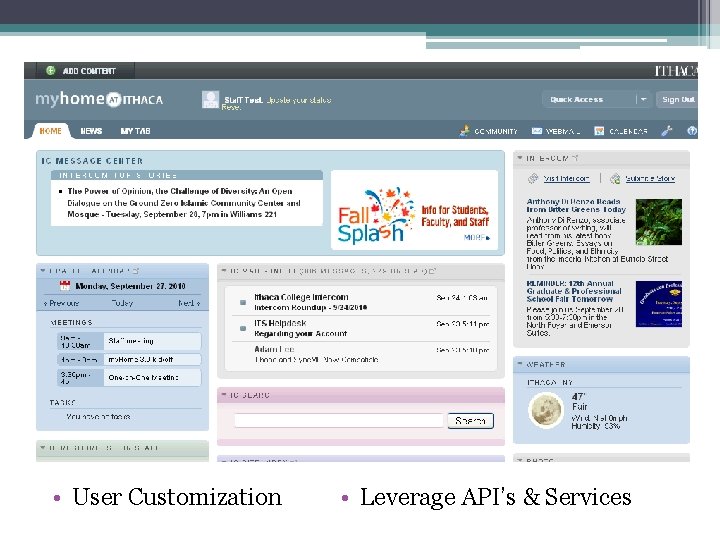Click the Update your status link
Image resolution: width=720 pixels, height=540 pixels.
tap(298, 100)
